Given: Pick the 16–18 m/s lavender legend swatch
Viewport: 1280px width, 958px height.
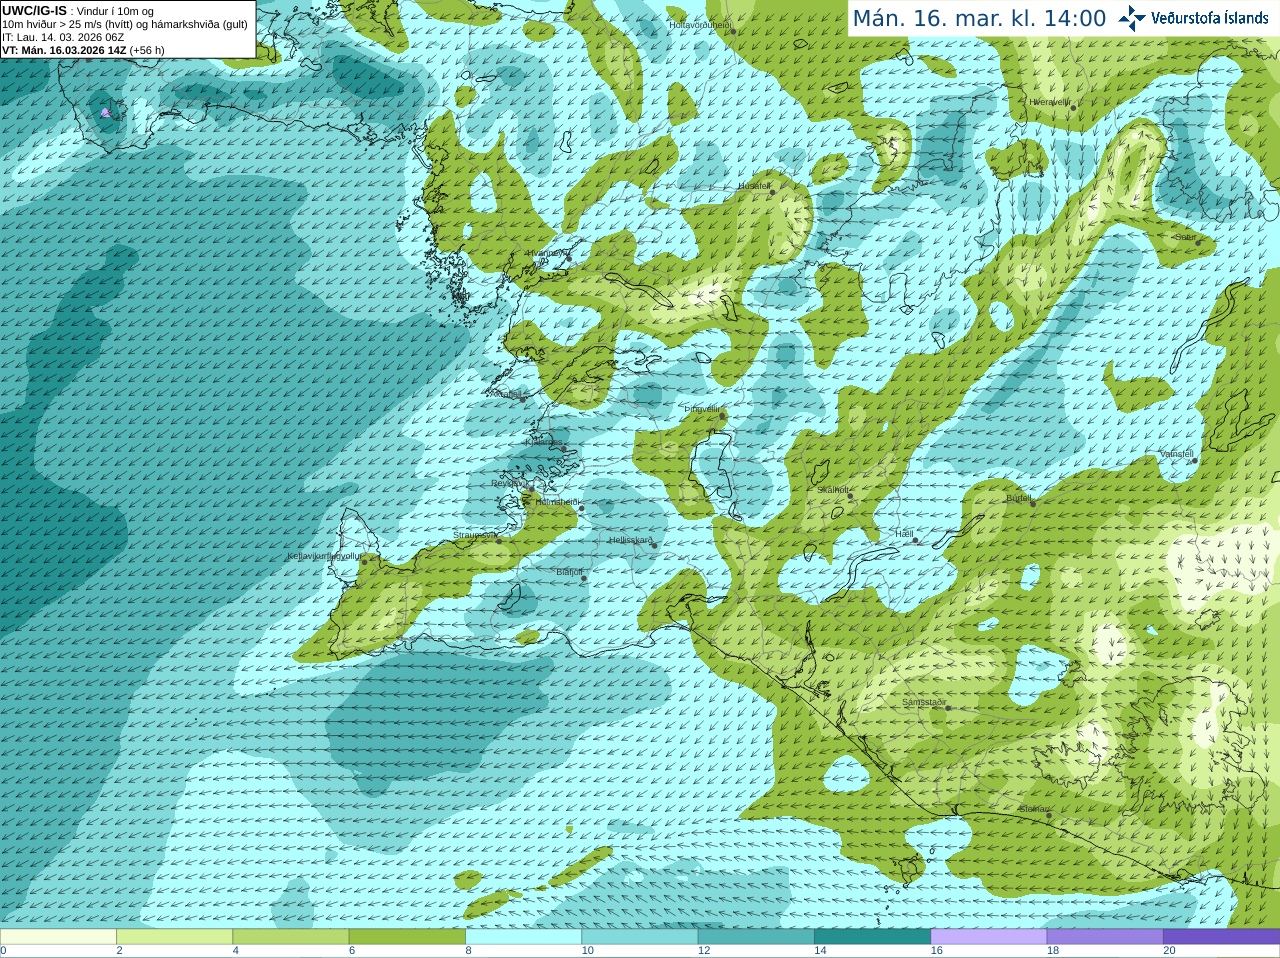Looking at the screenshot, I should click(x=989, y=937).
